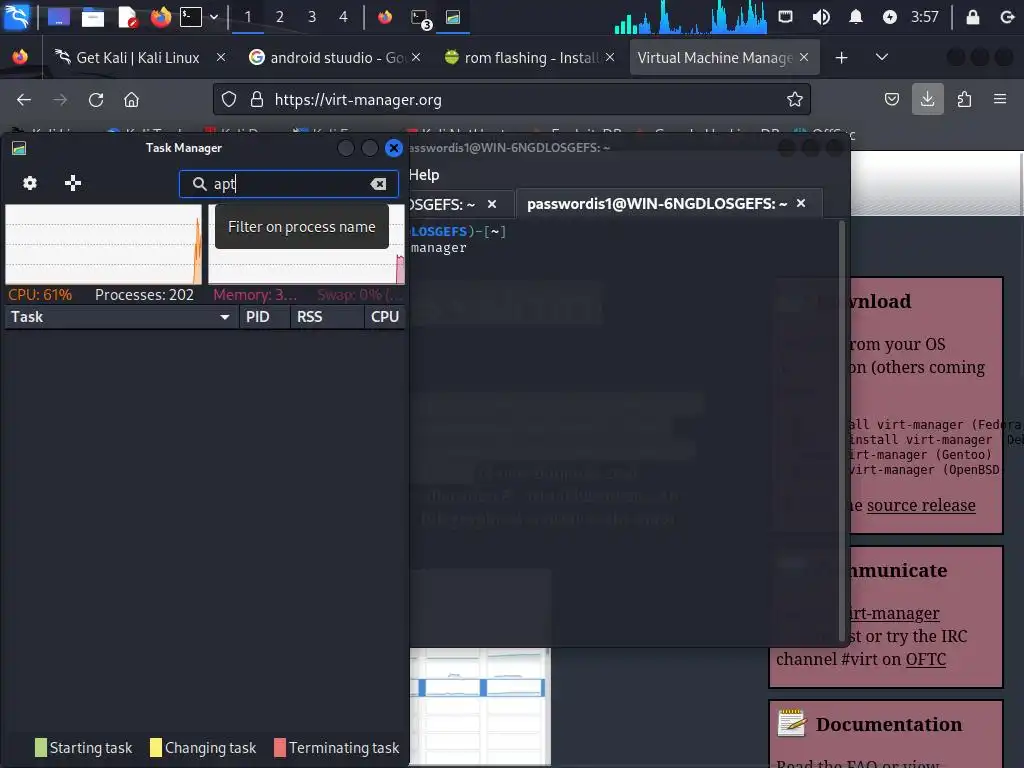Close the Virtual Machine Manager tab
The width and height of the screenshot is (1024, 768).
pos(804,57)
